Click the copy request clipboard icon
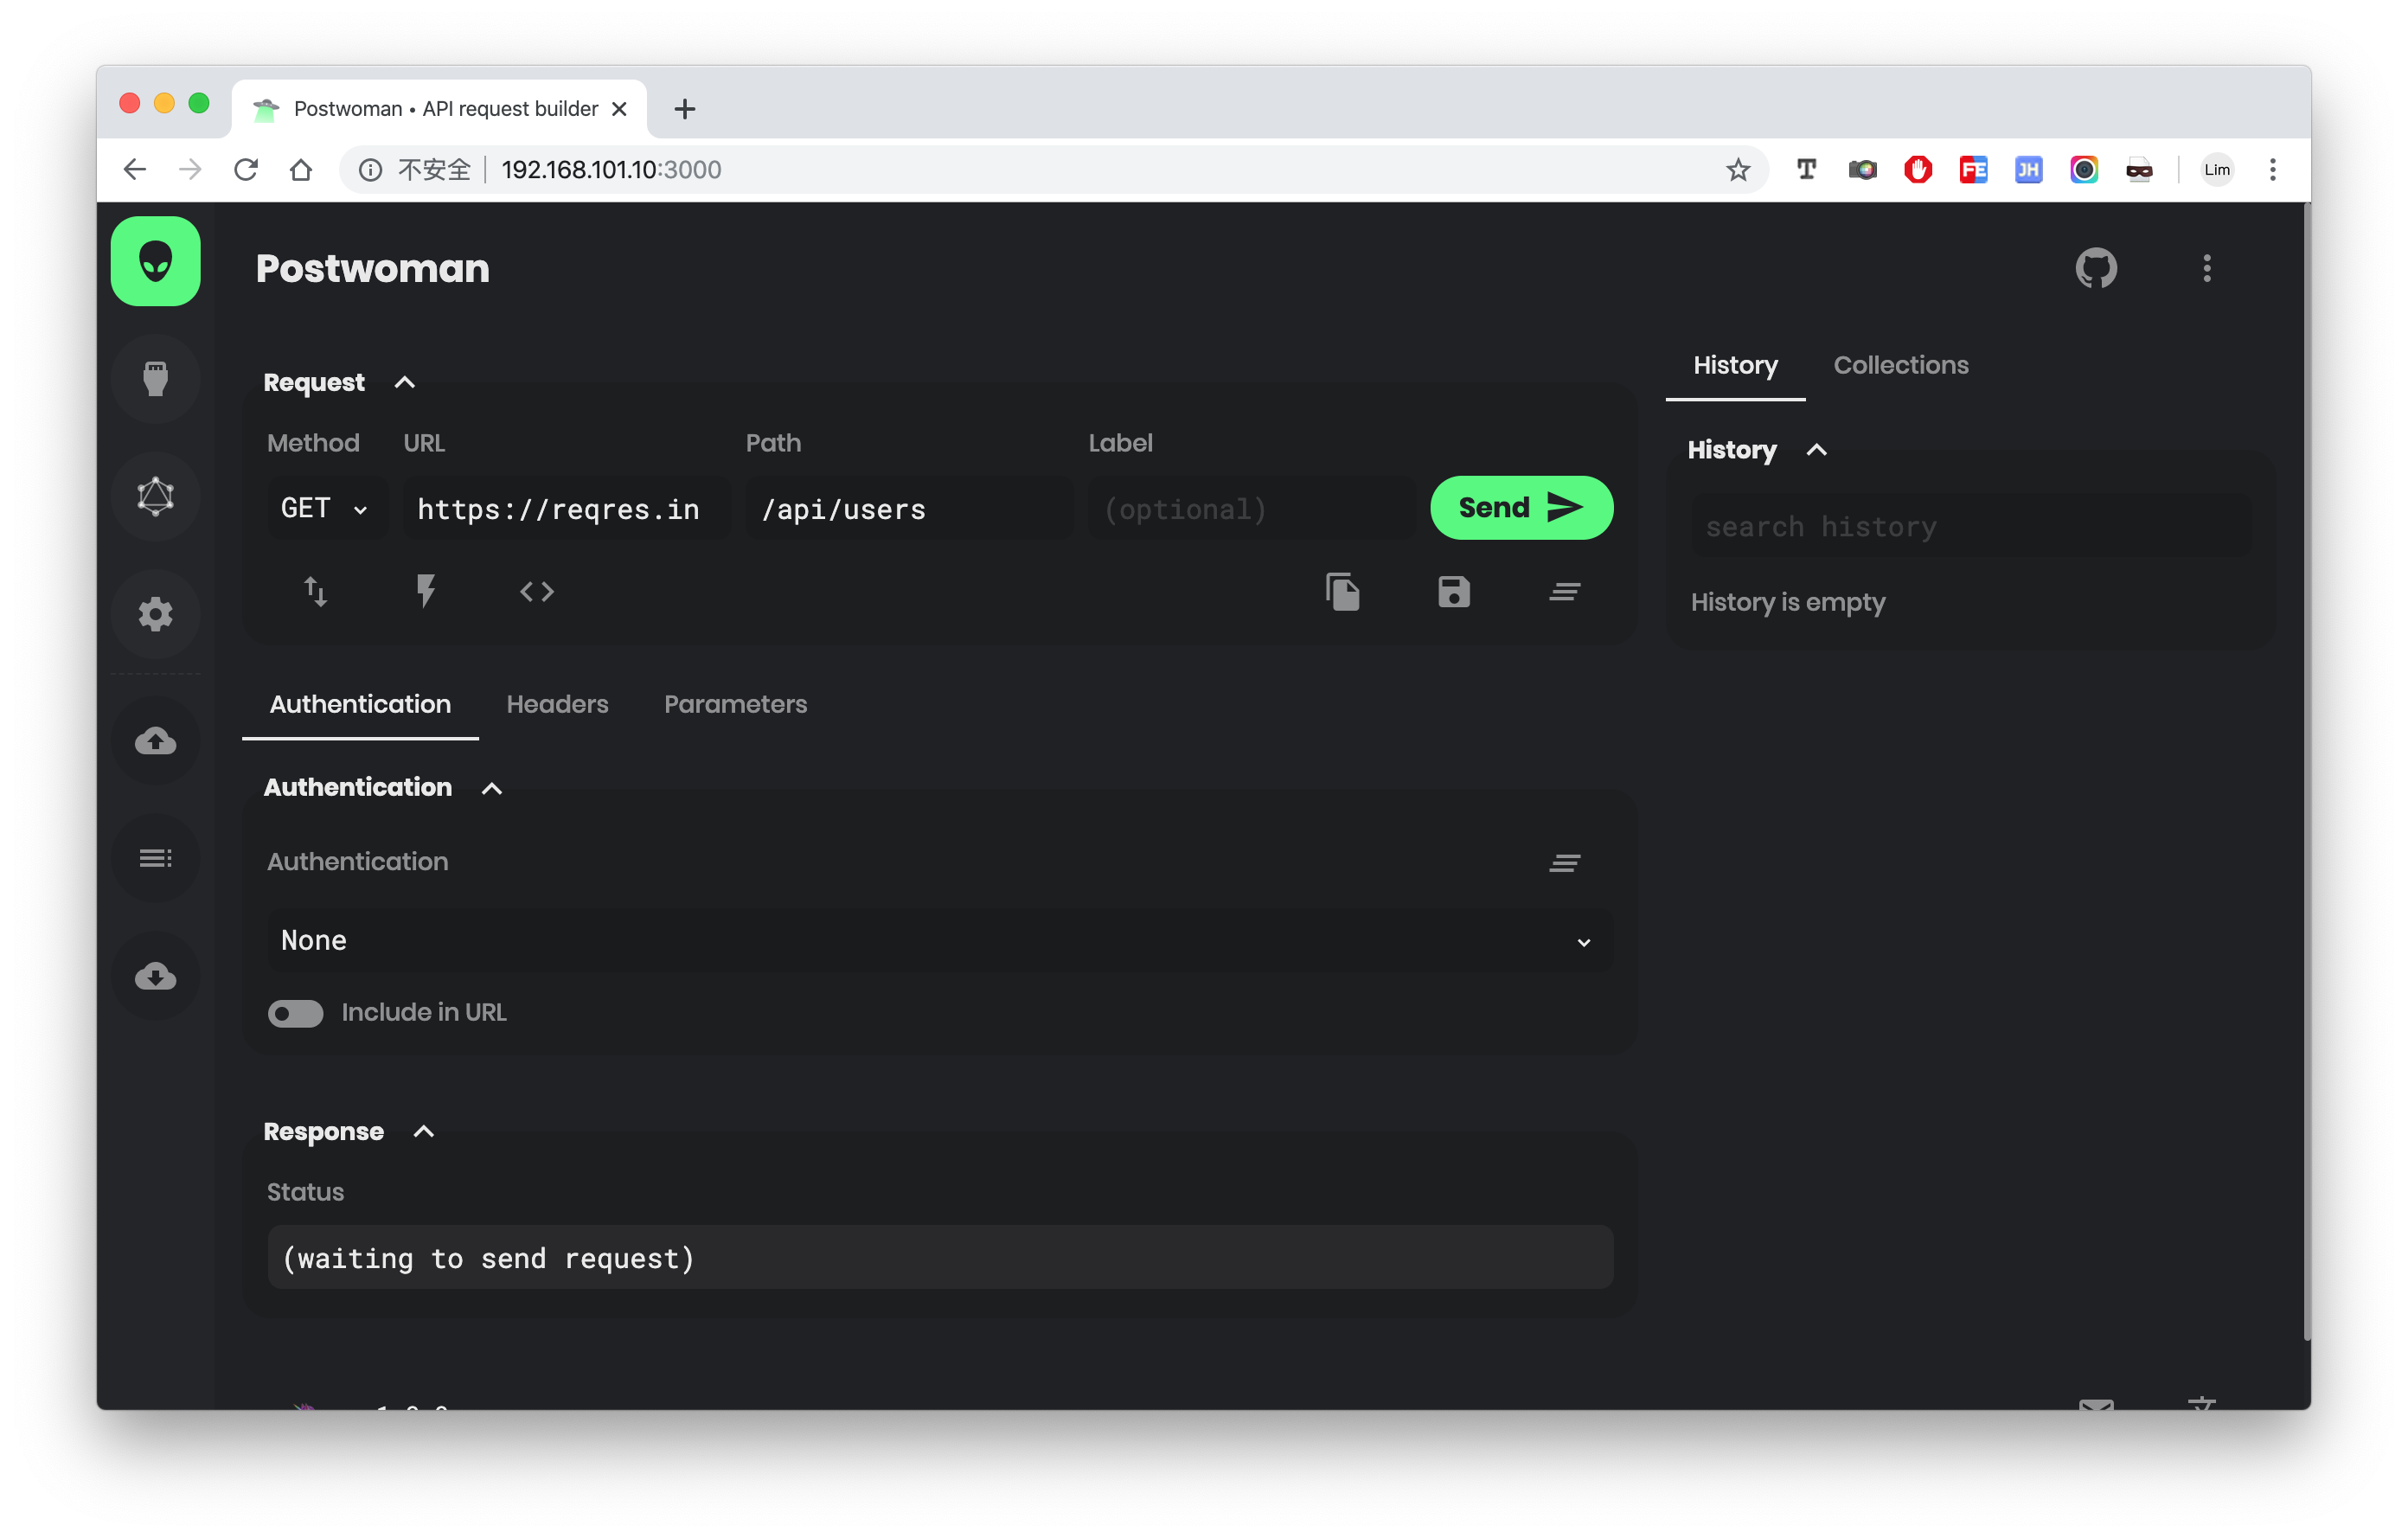 click(x=1342, y=592)
